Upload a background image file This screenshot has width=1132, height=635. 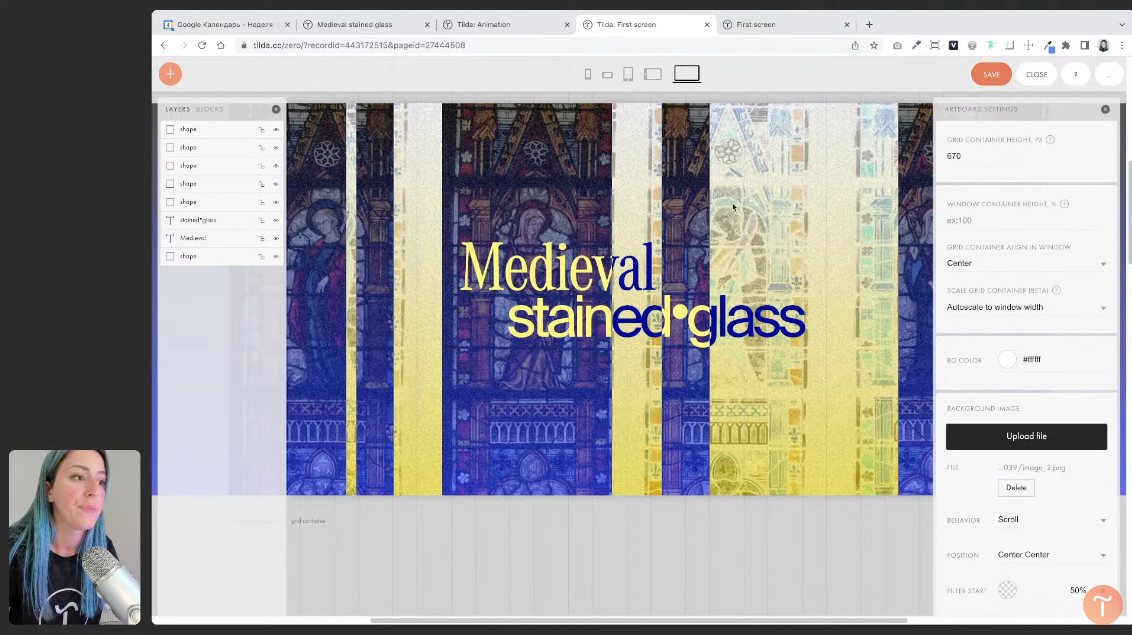[1026, 437]
